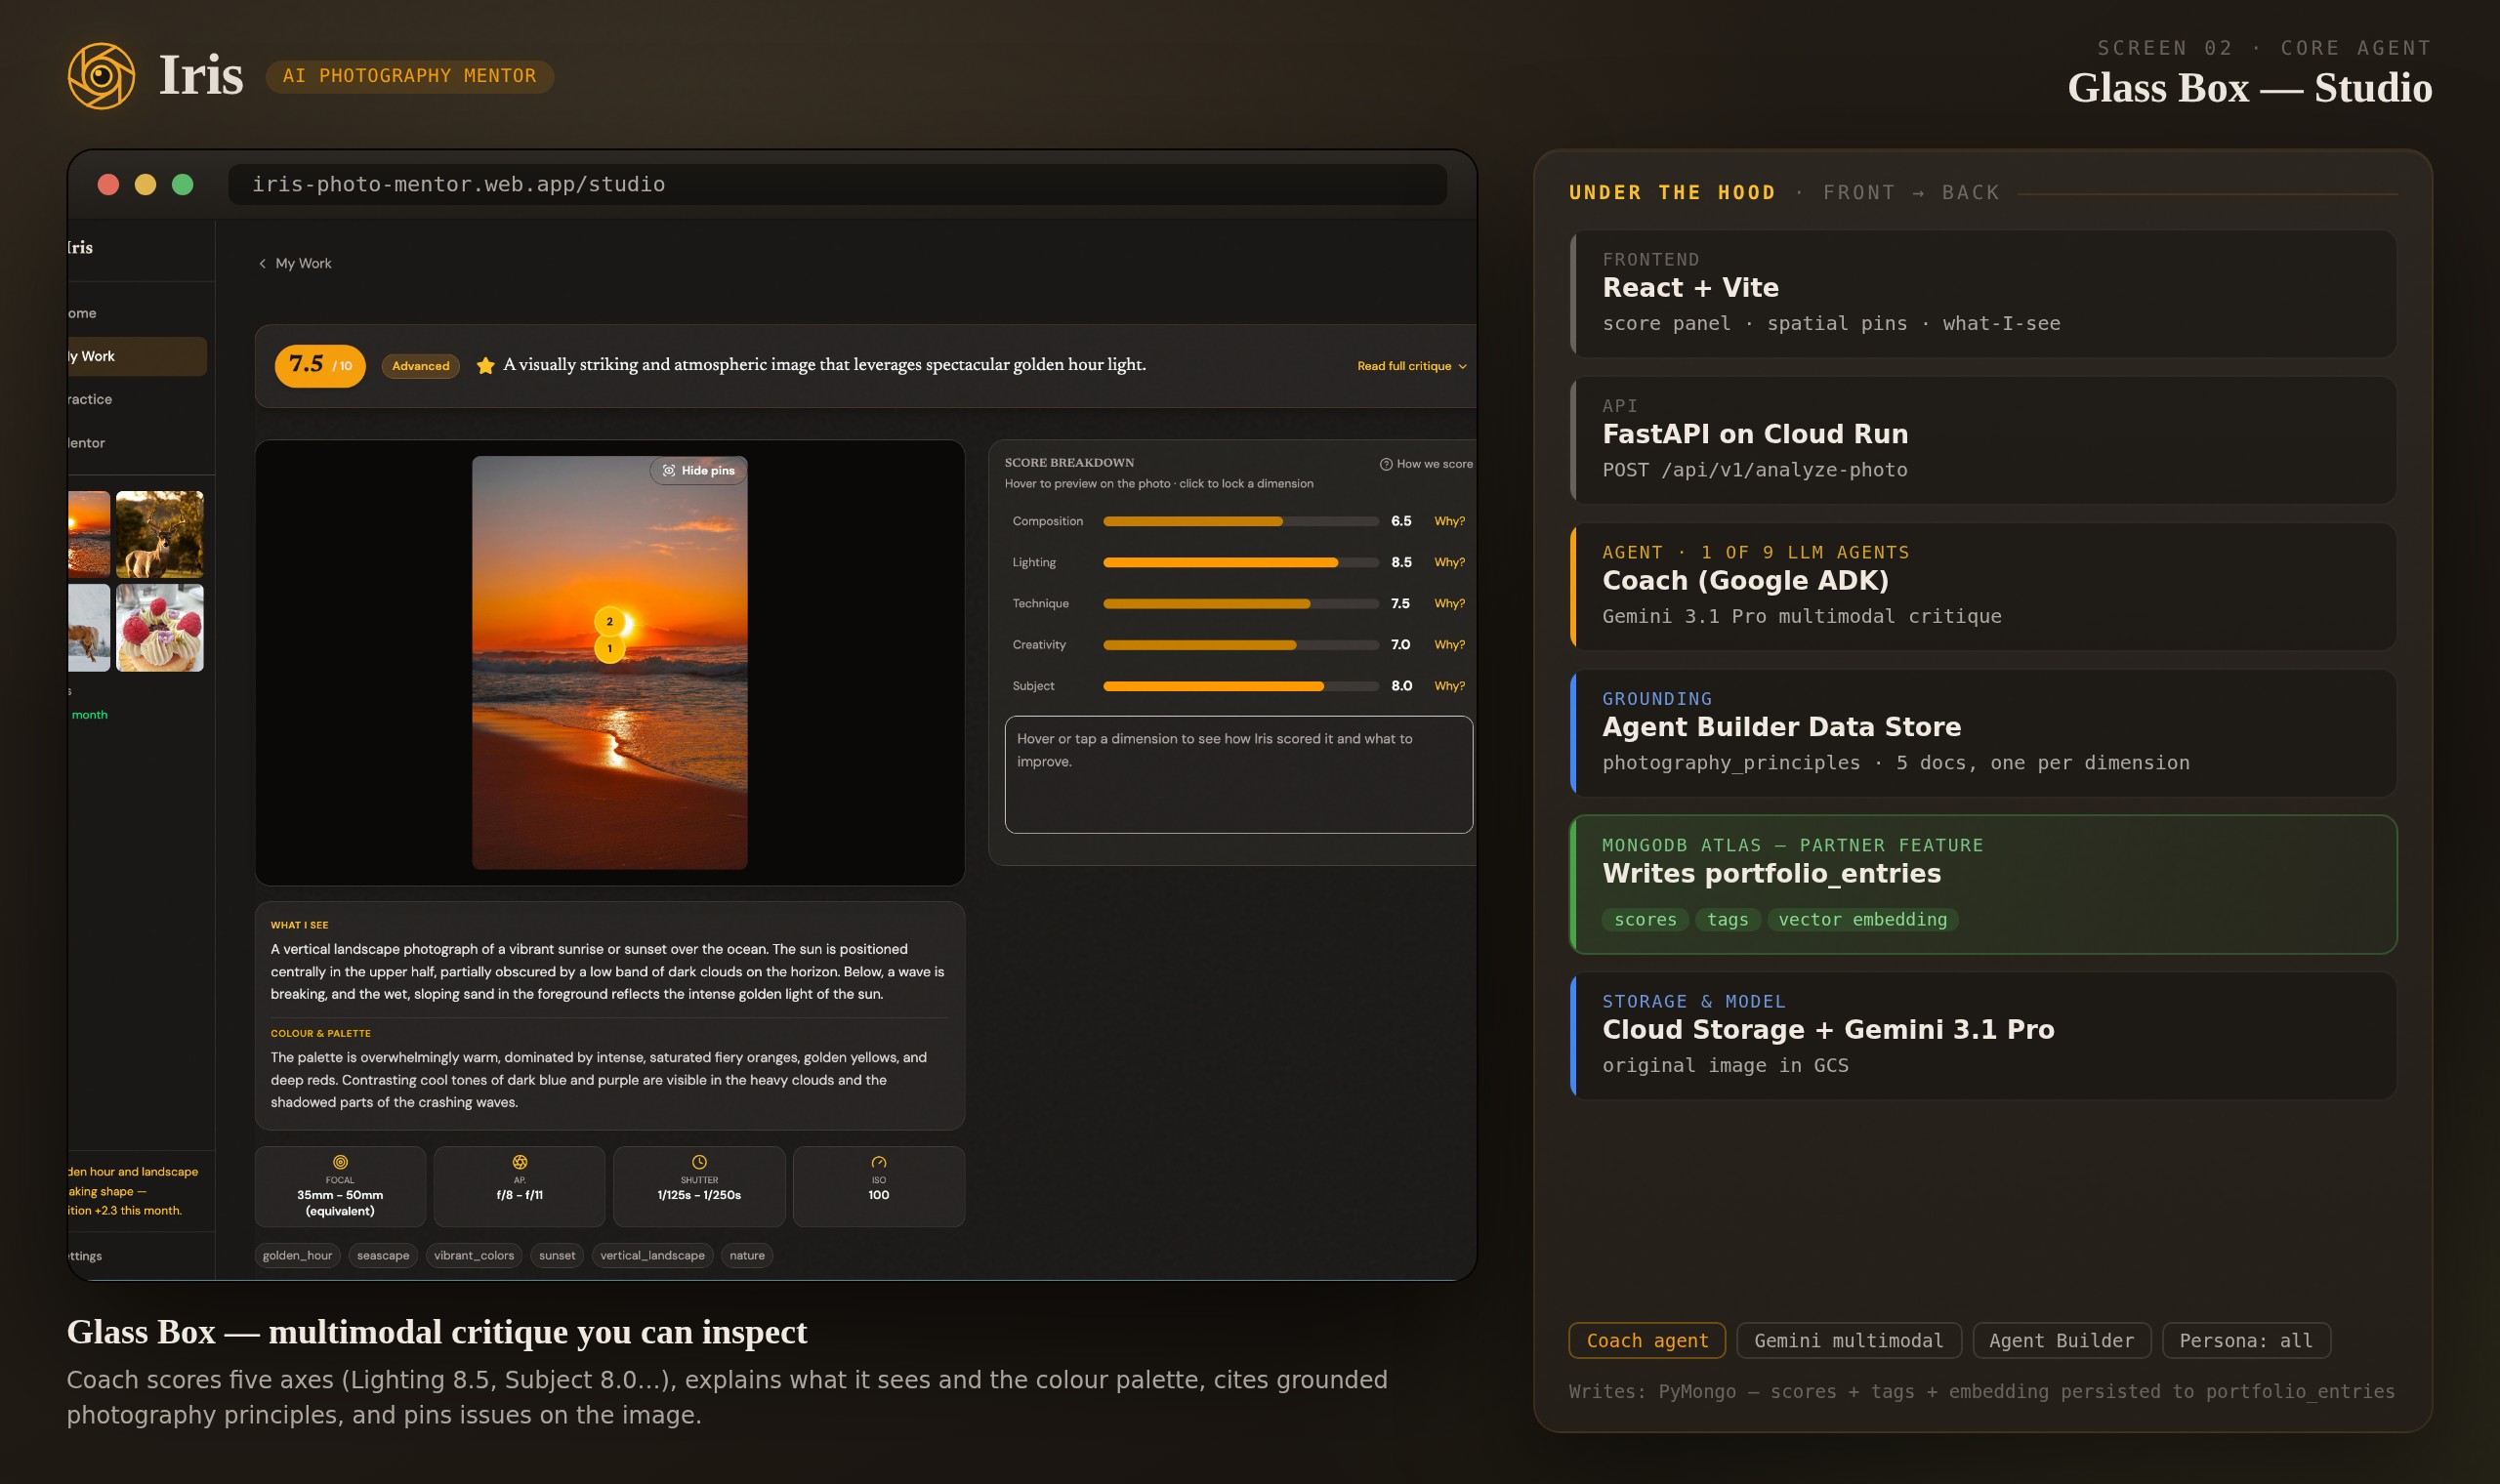2500x1484 pixels.
Task: Click the Aperture blades icon
Action: pos(520,1162)
